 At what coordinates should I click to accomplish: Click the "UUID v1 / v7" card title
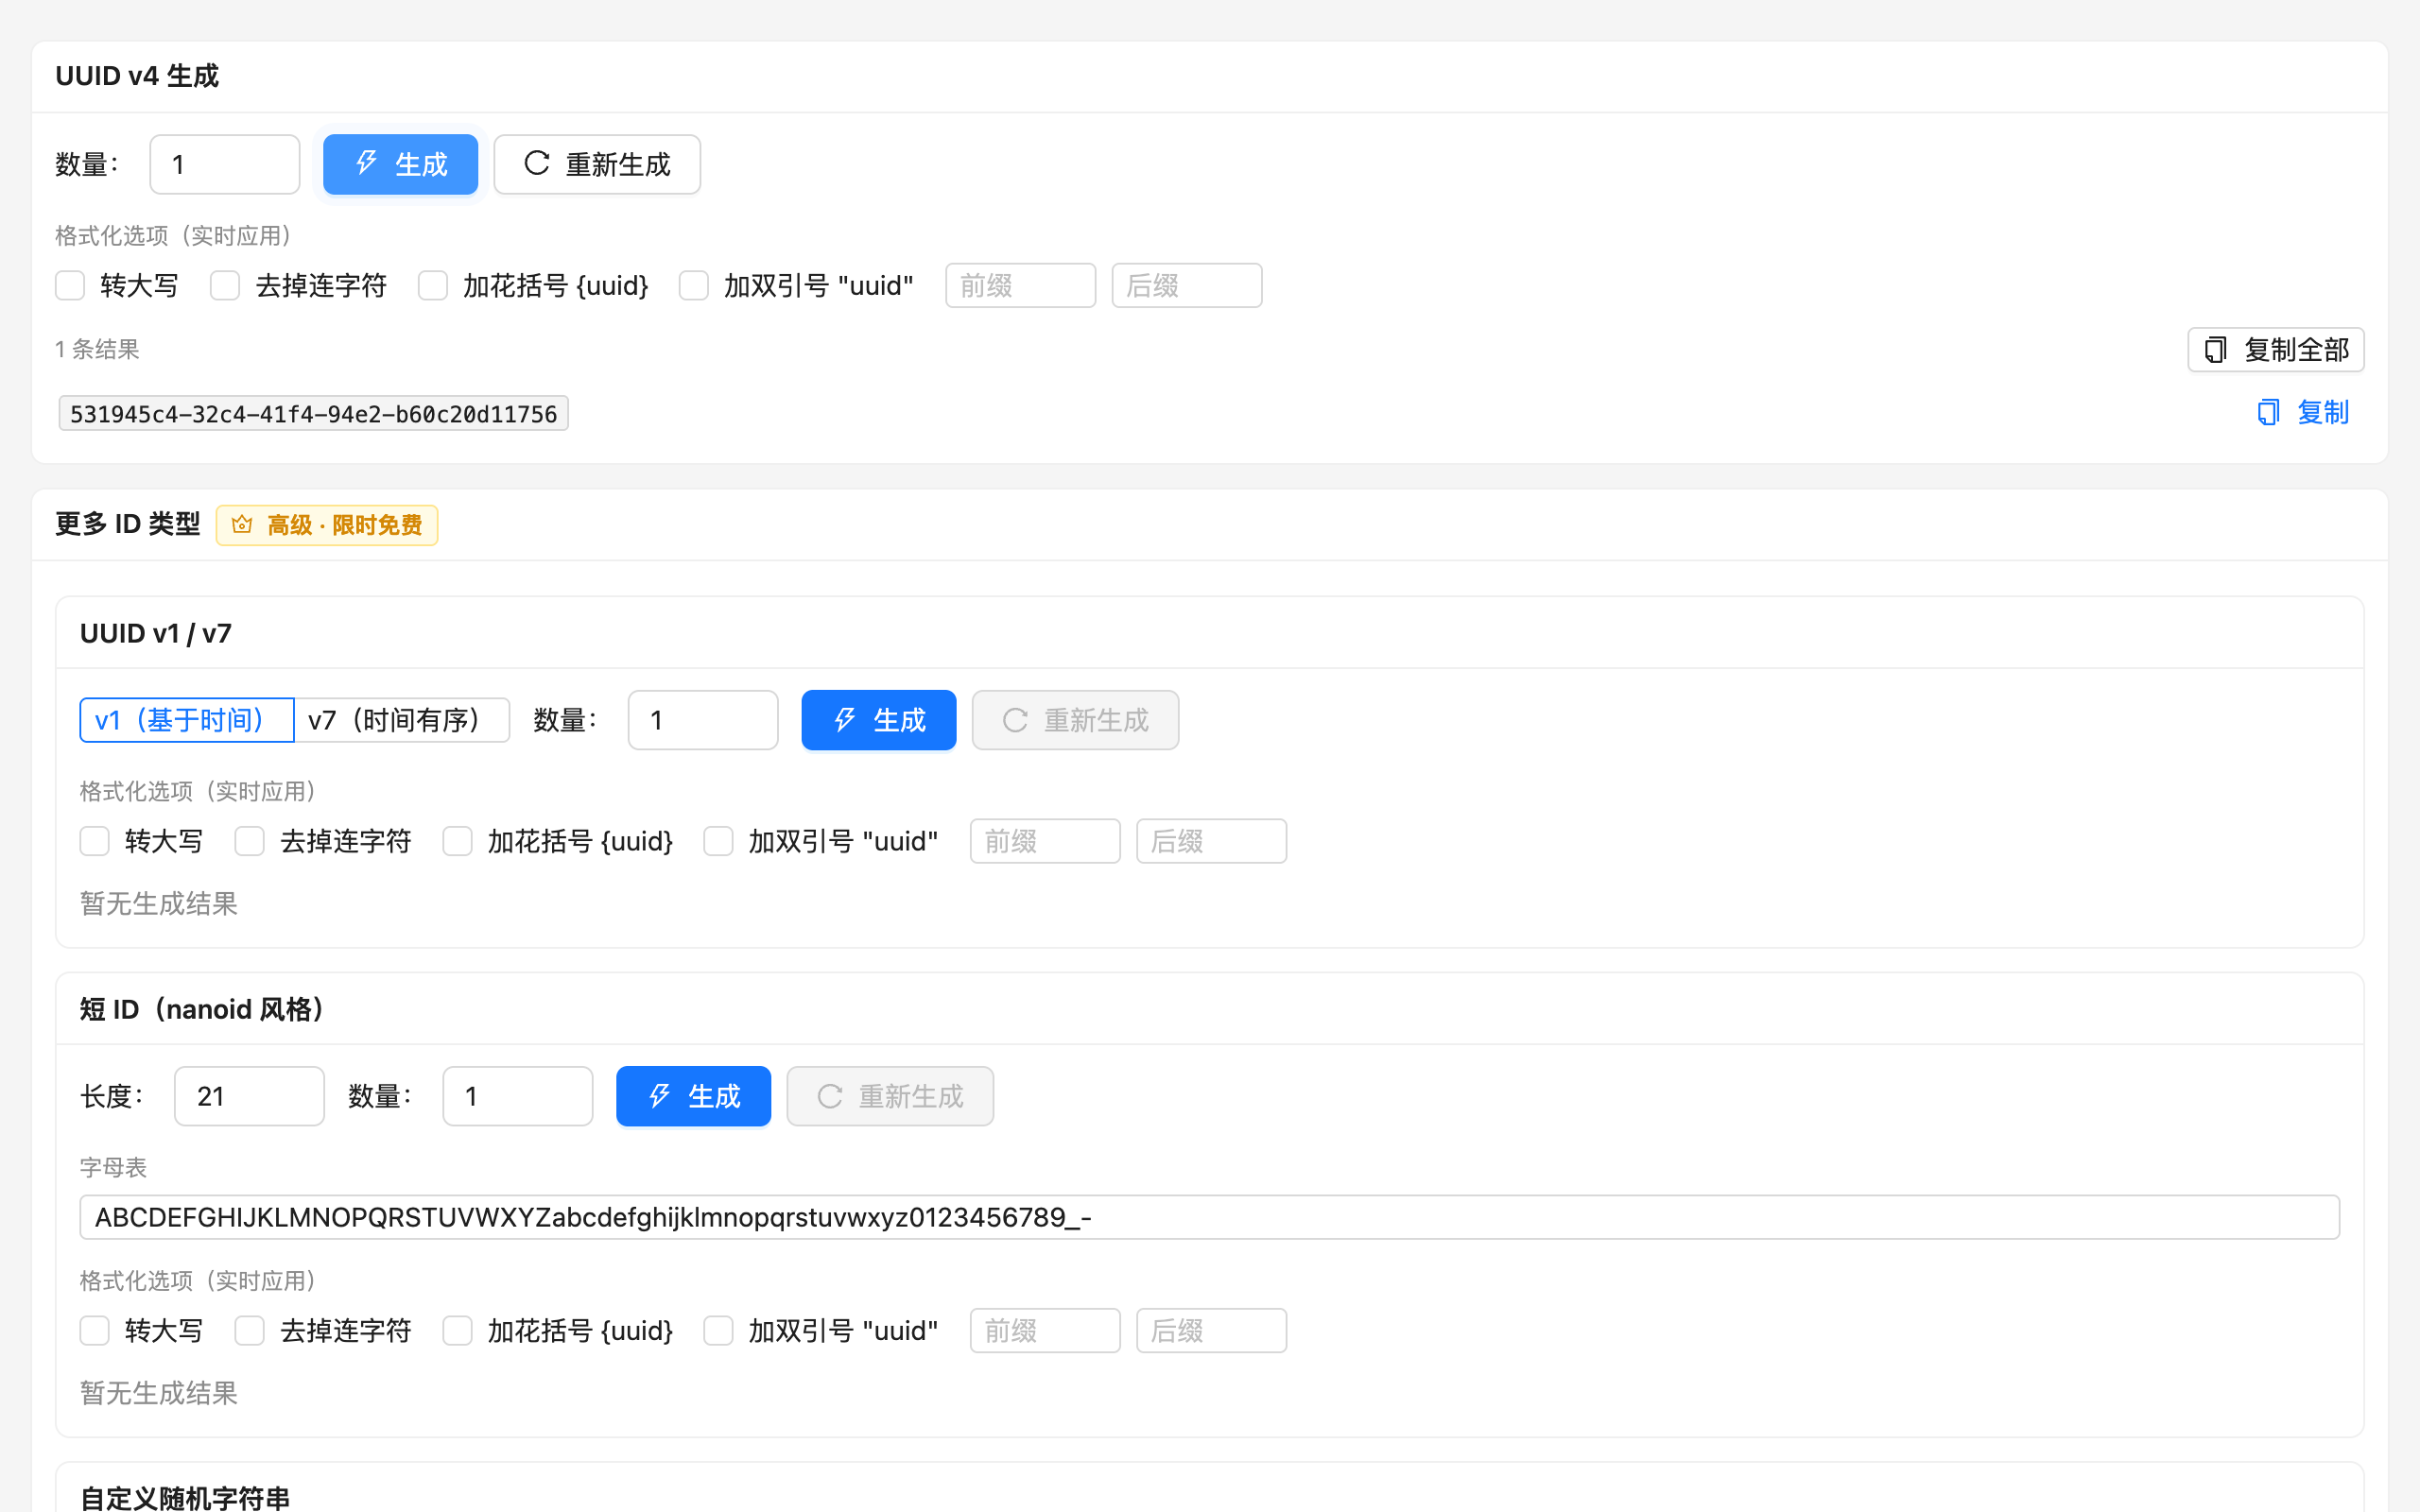156,633
